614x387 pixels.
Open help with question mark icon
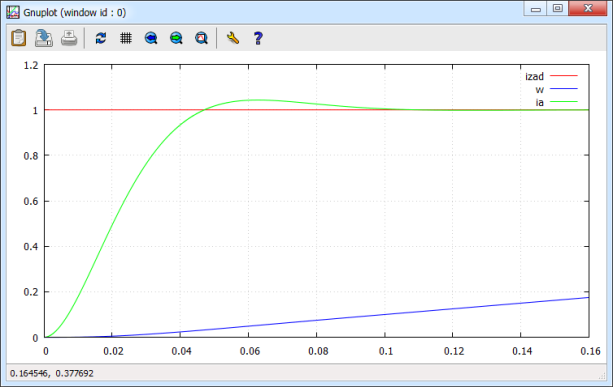(258, 38)
